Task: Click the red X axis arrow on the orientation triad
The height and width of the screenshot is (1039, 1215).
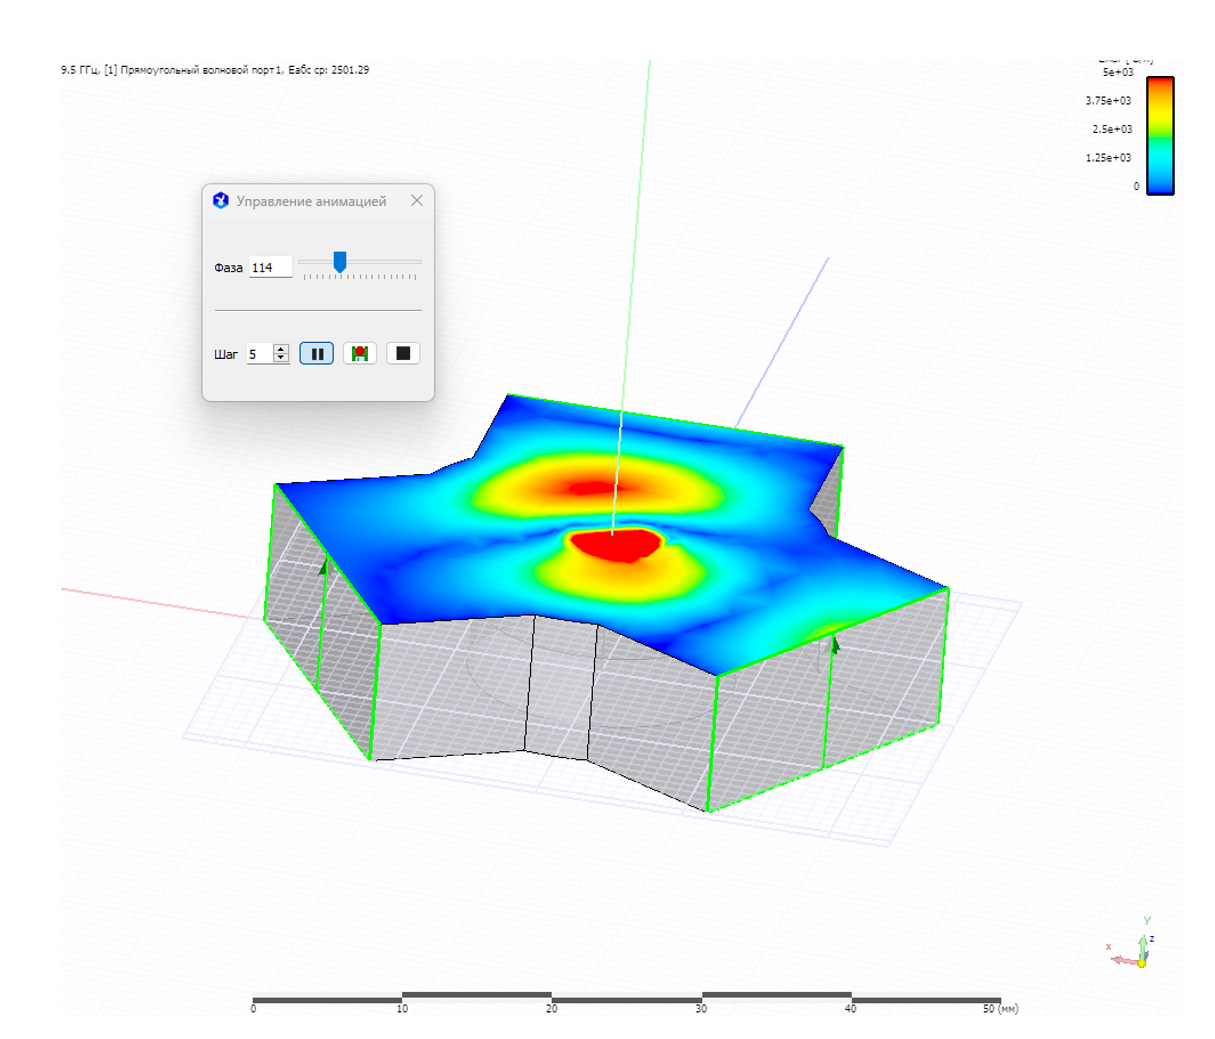Action: click(1123, 960)
